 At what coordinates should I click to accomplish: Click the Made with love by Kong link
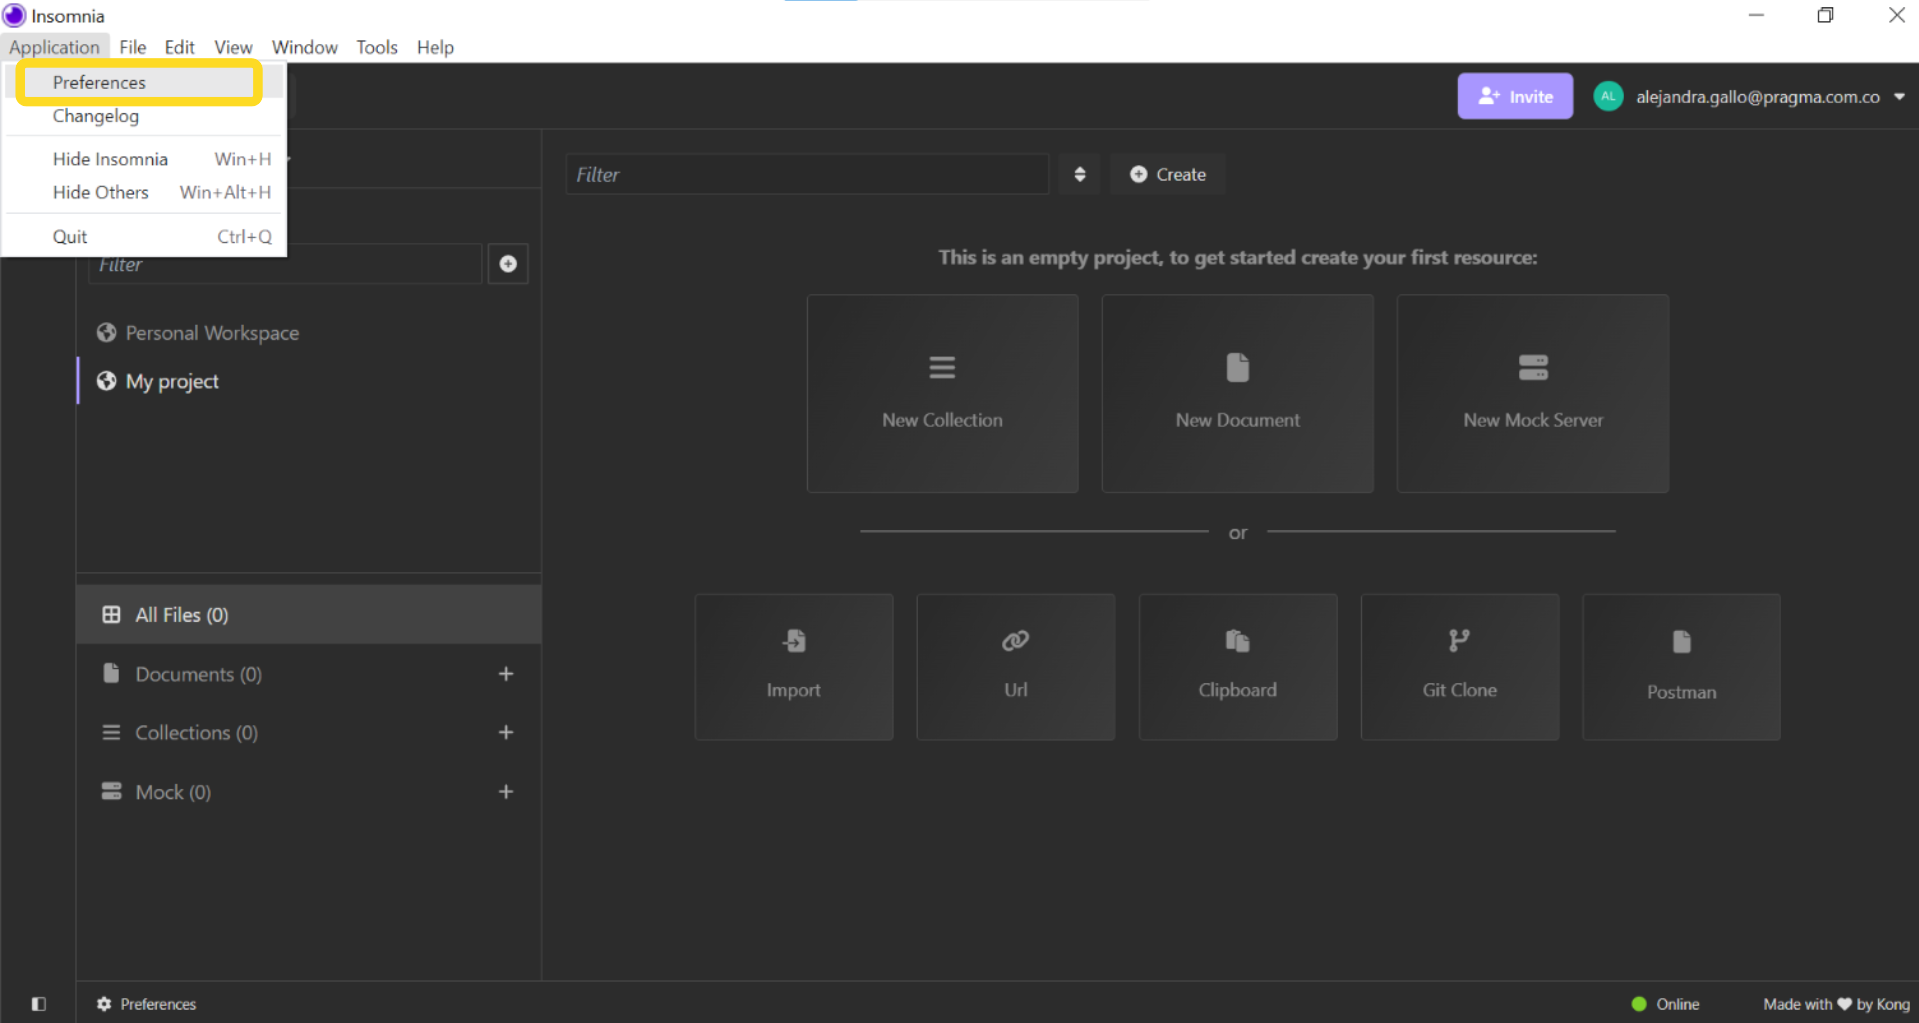point(1836,1003)
